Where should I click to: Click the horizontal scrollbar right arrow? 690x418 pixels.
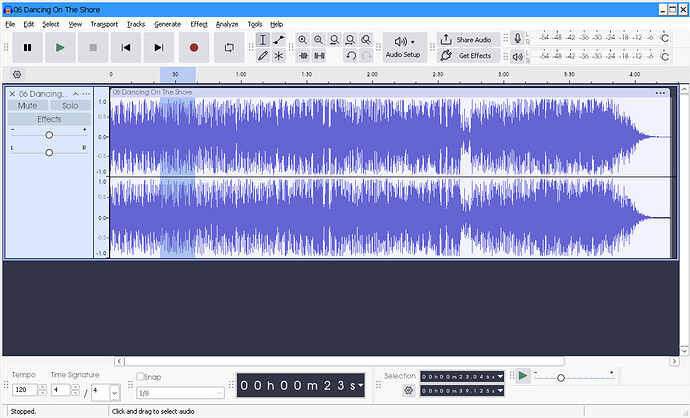675,361
